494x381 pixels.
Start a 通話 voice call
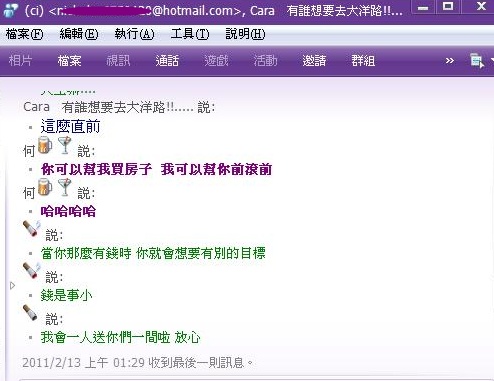click(x=167, y=61)
